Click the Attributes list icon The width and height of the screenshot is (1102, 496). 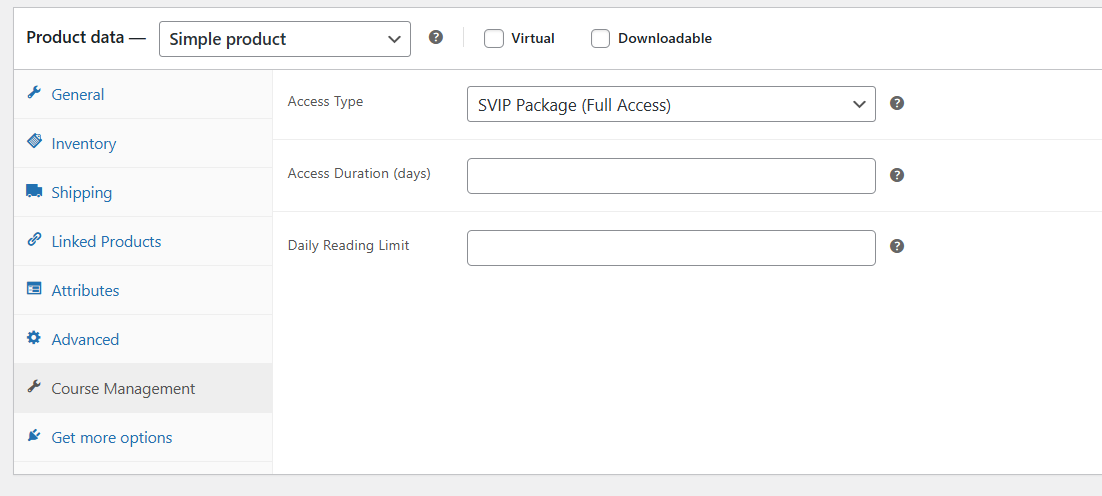(x=34, y=289)
